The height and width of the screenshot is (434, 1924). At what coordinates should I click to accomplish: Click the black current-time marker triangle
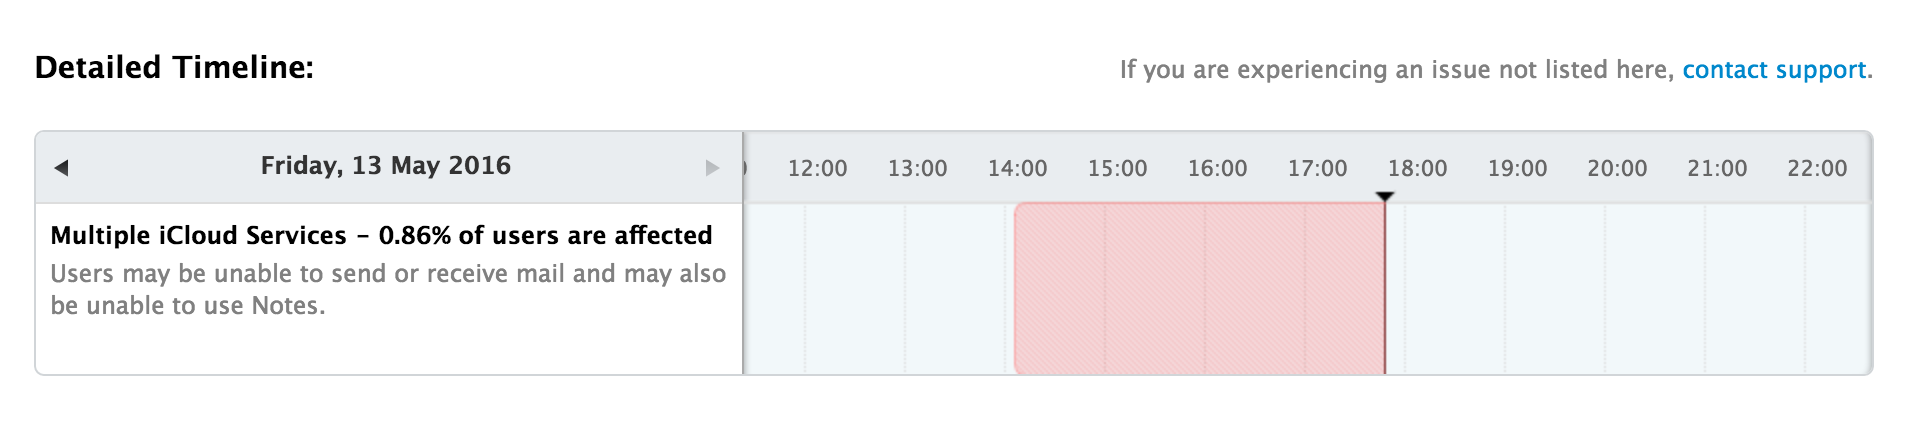[x=1384, y=197]
